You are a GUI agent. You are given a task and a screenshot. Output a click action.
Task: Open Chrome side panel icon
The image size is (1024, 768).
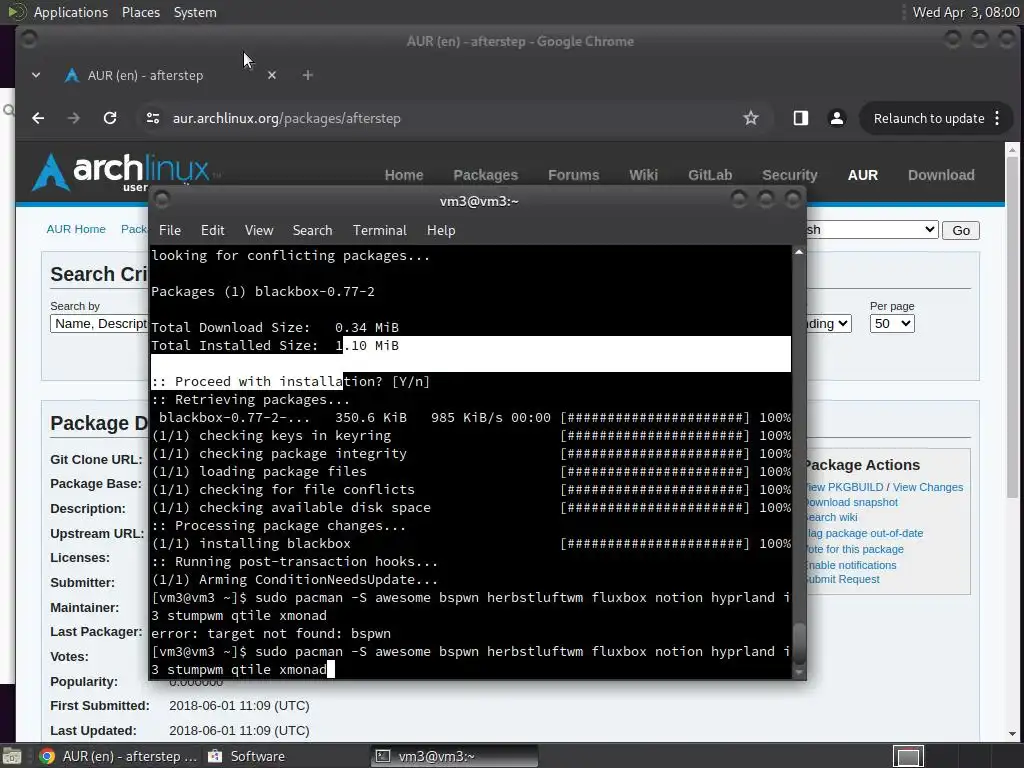[x=801, y=118]
